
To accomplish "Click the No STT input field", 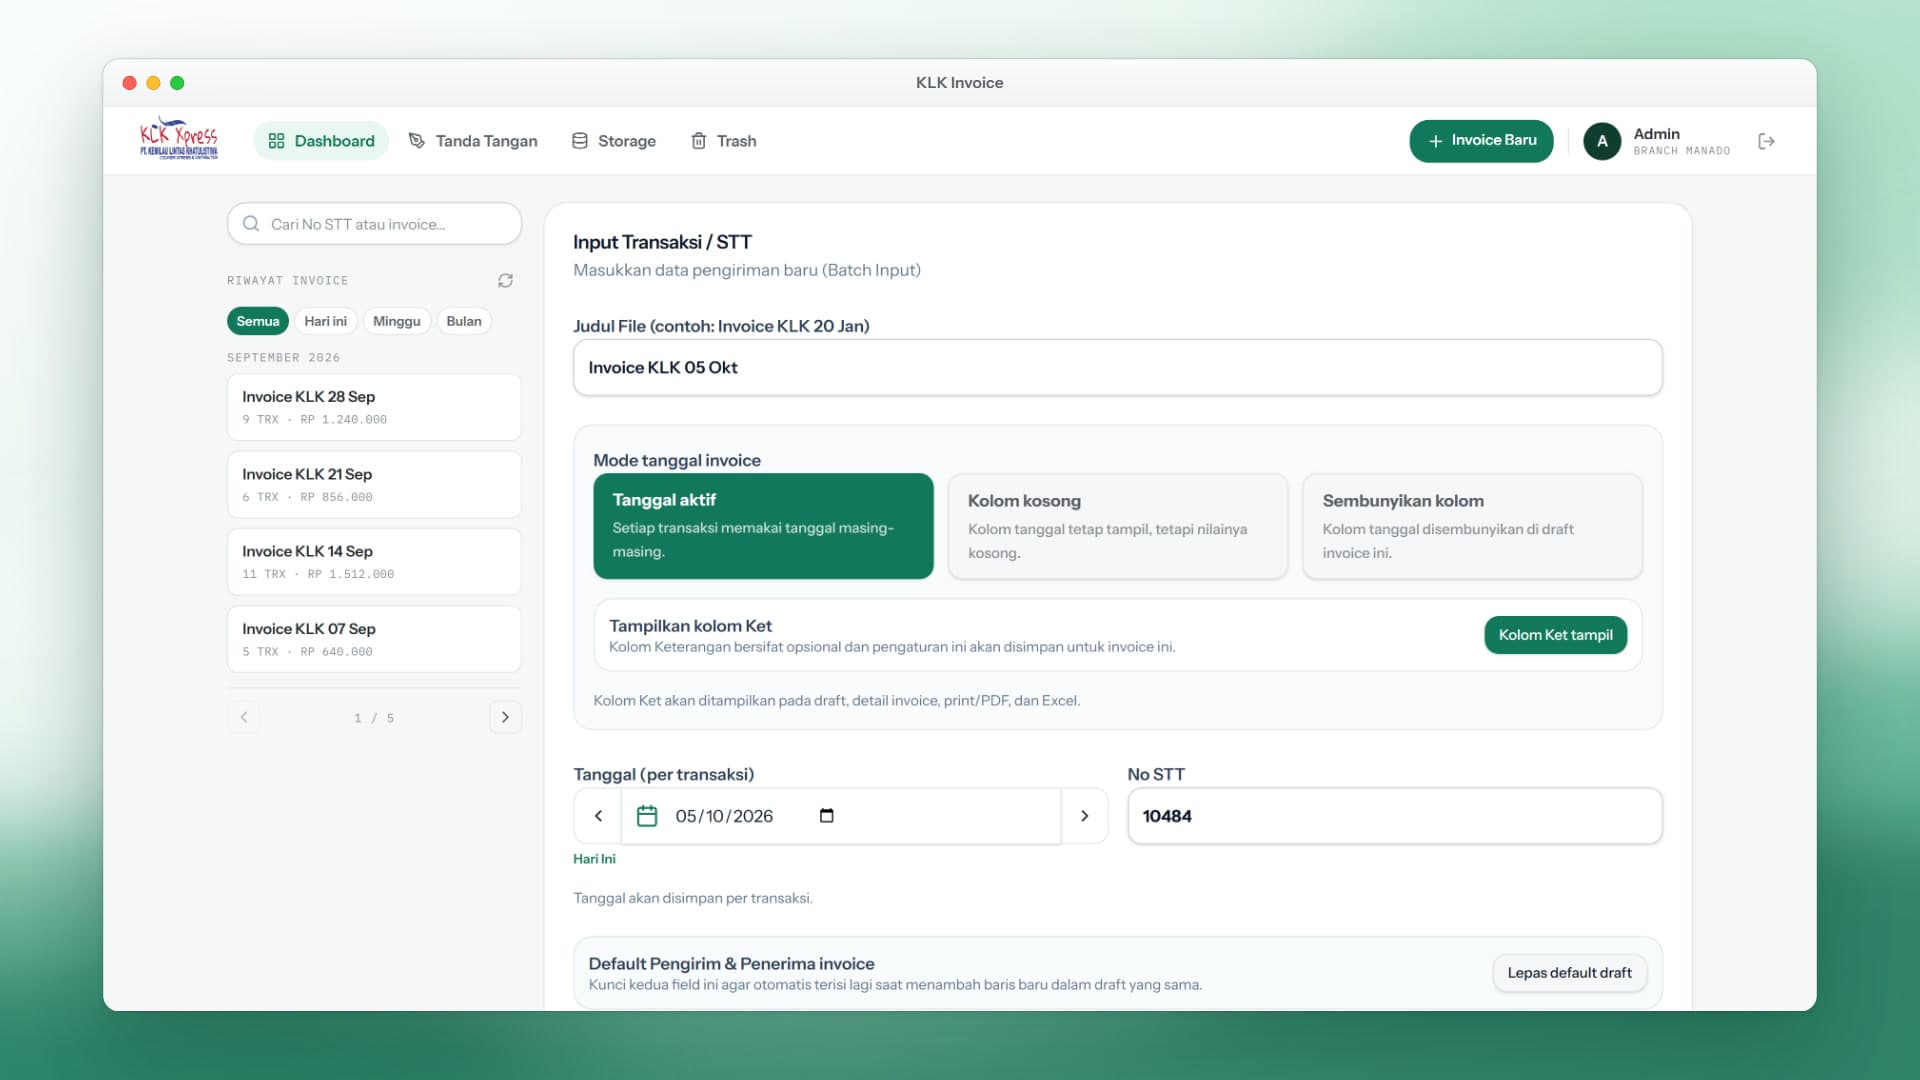I will (1394, 816).
